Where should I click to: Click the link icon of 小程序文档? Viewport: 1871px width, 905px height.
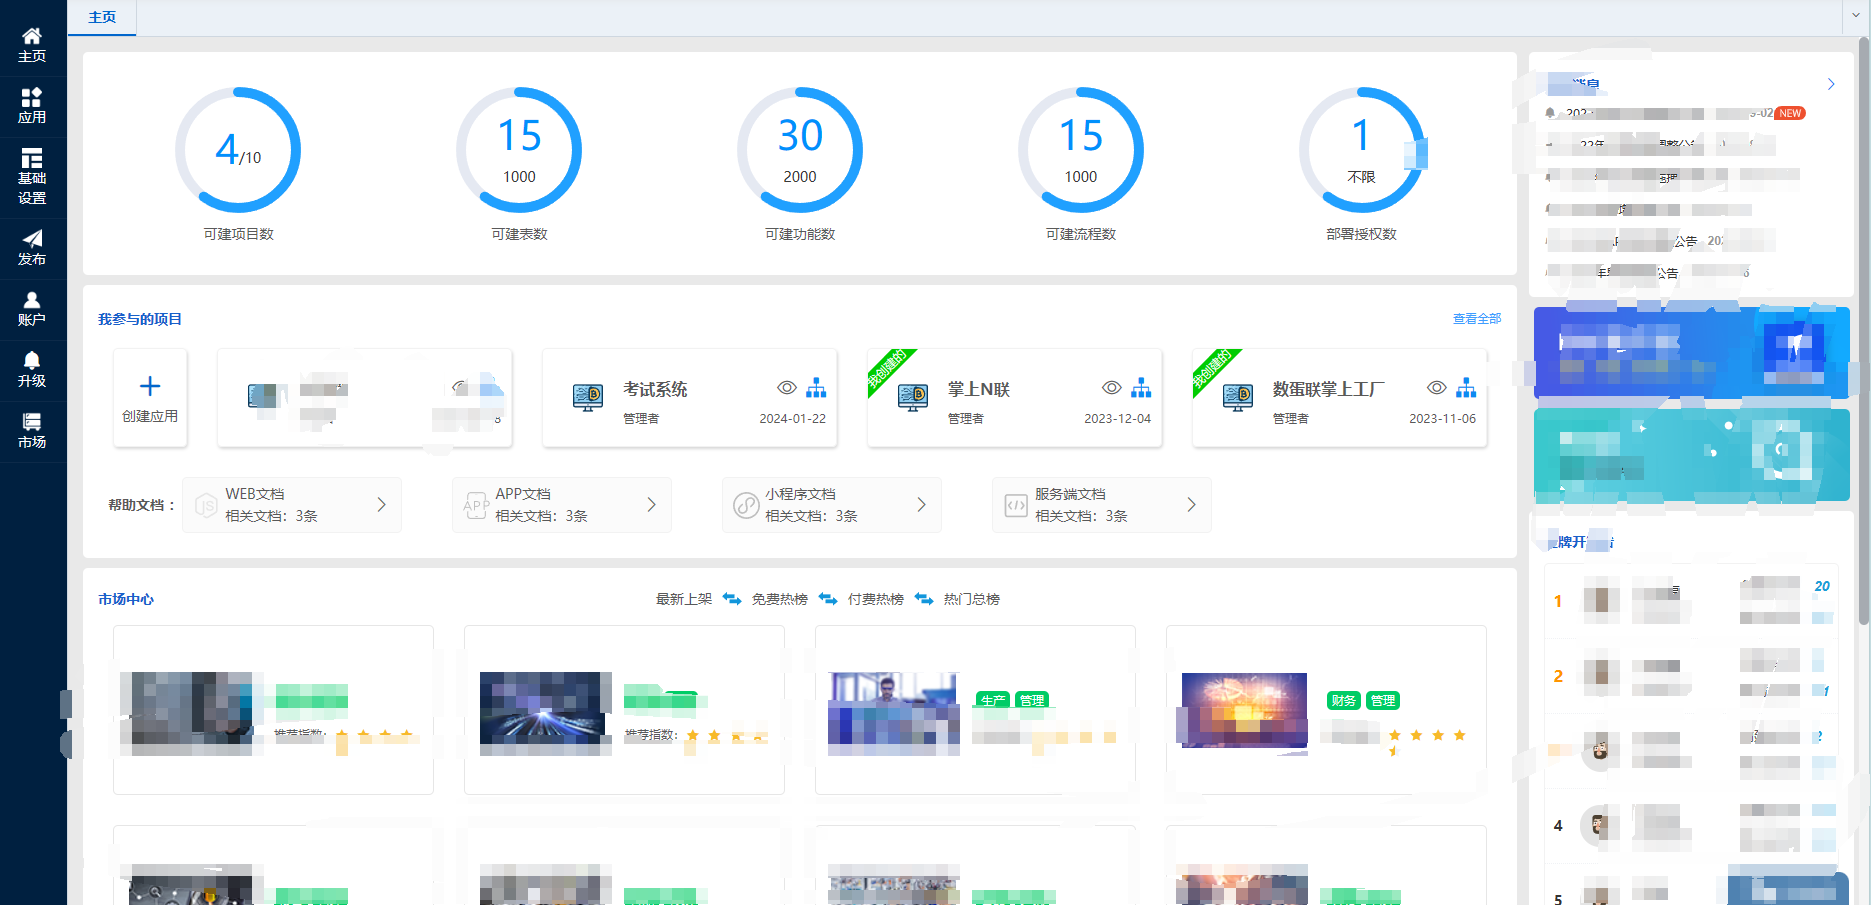coord(746,505)
